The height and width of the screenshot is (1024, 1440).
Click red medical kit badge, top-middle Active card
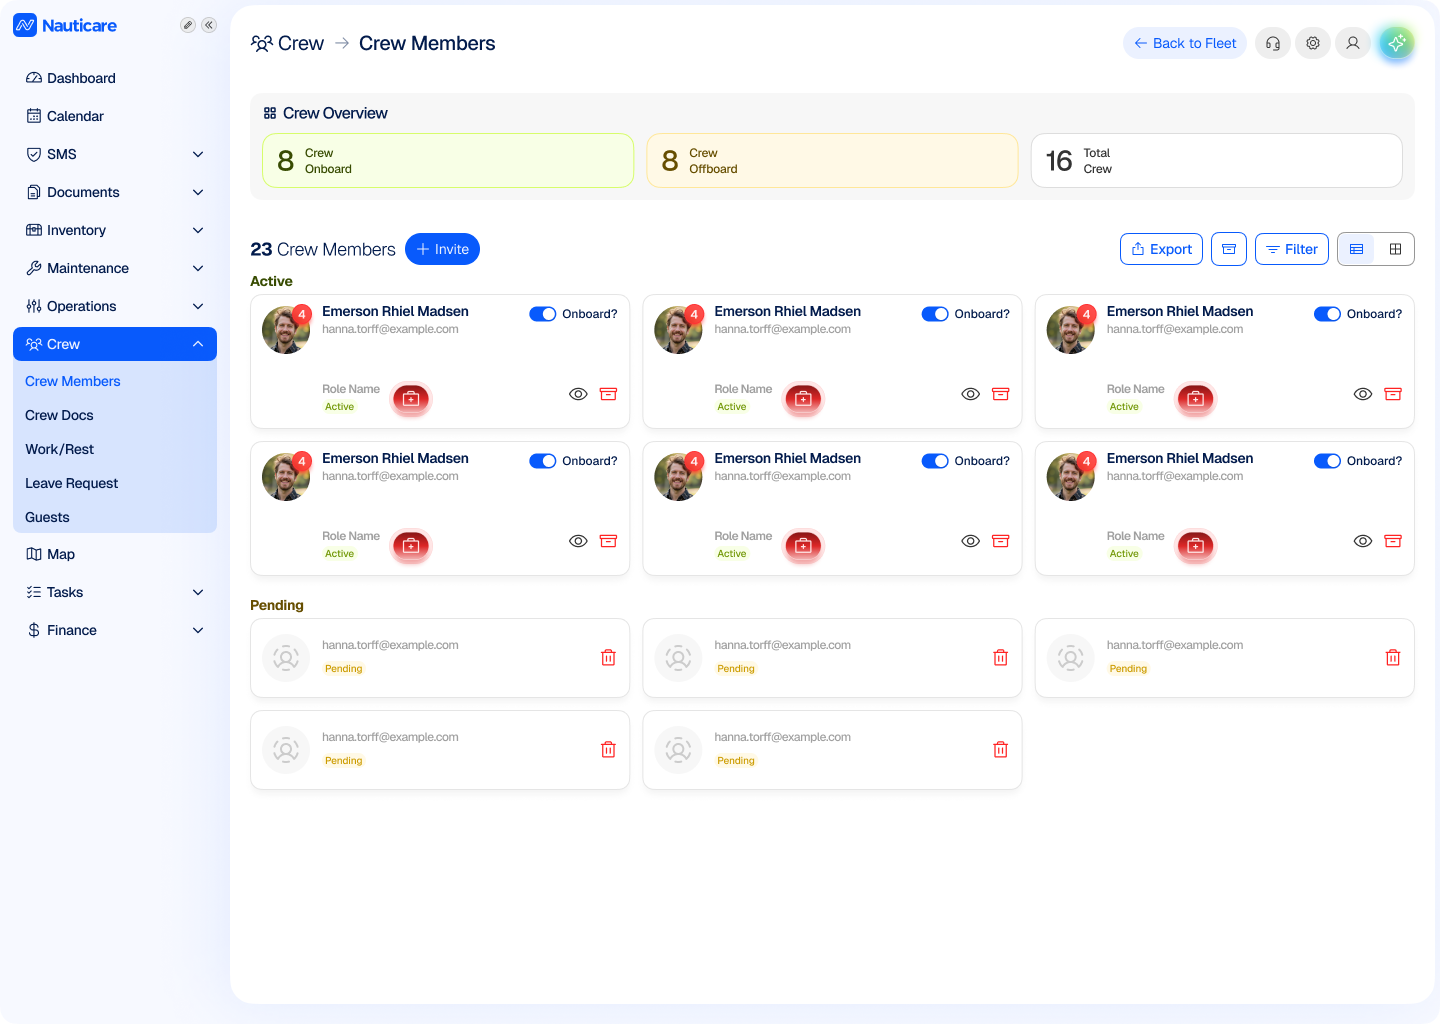coord(803,399)
